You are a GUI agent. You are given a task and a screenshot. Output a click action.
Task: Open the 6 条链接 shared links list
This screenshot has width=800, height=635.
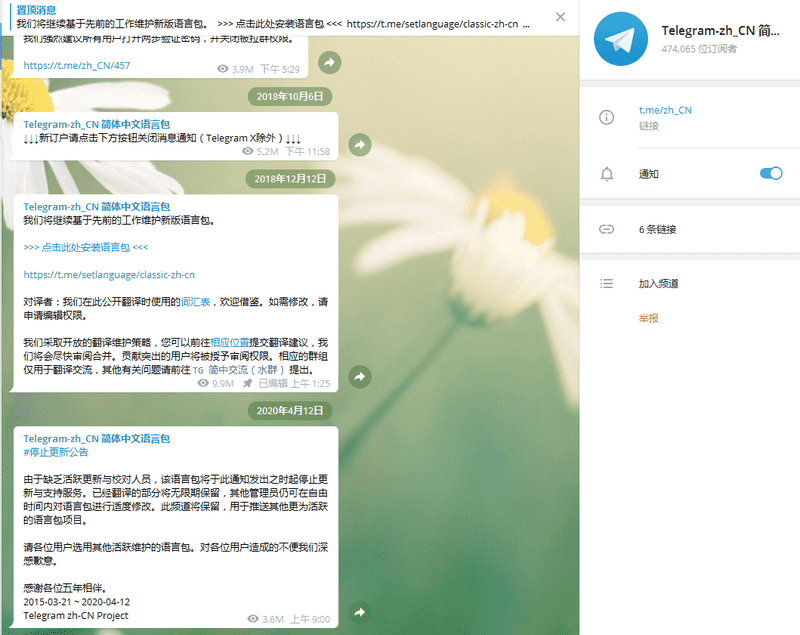click(x=657, y=230)
